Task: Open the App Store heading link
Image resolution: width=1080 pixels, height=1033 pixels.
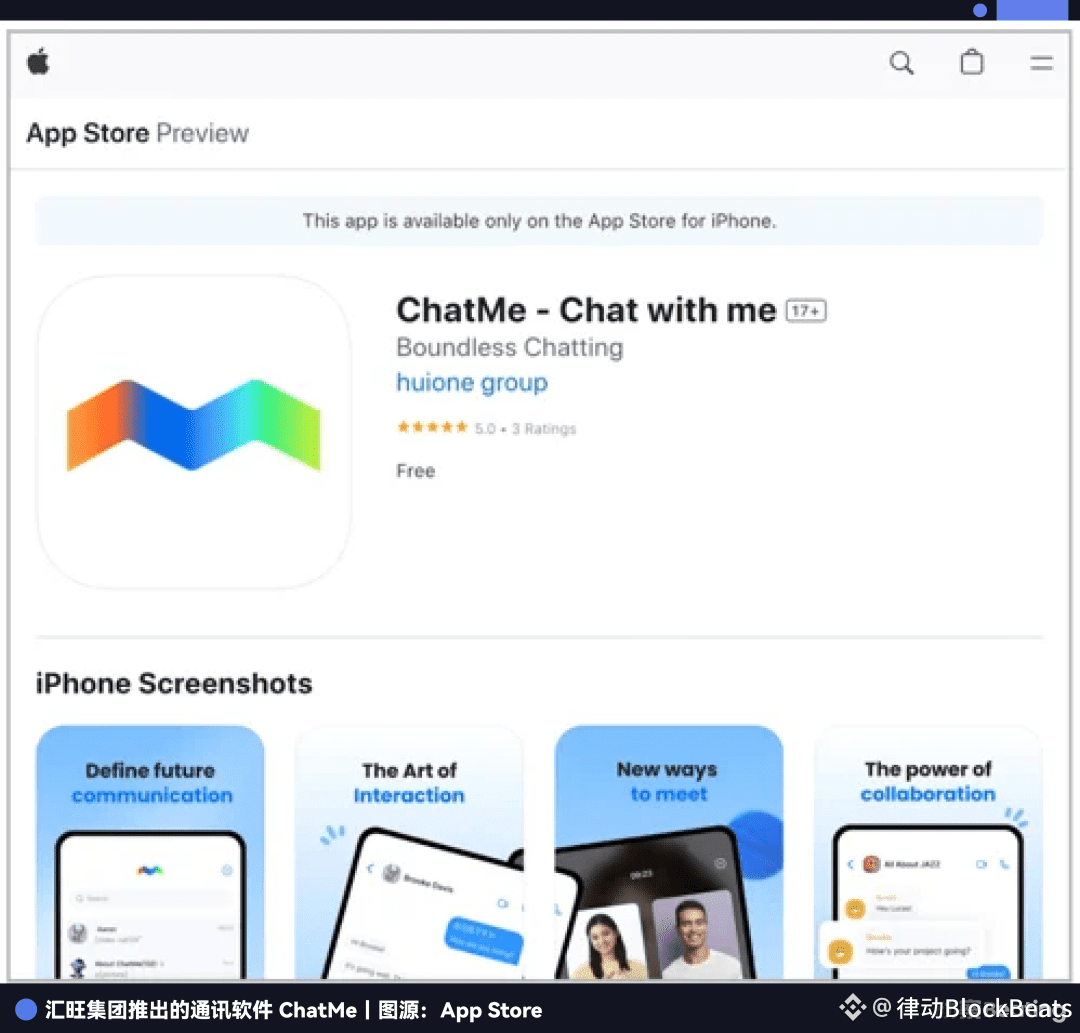Action: 87,133
